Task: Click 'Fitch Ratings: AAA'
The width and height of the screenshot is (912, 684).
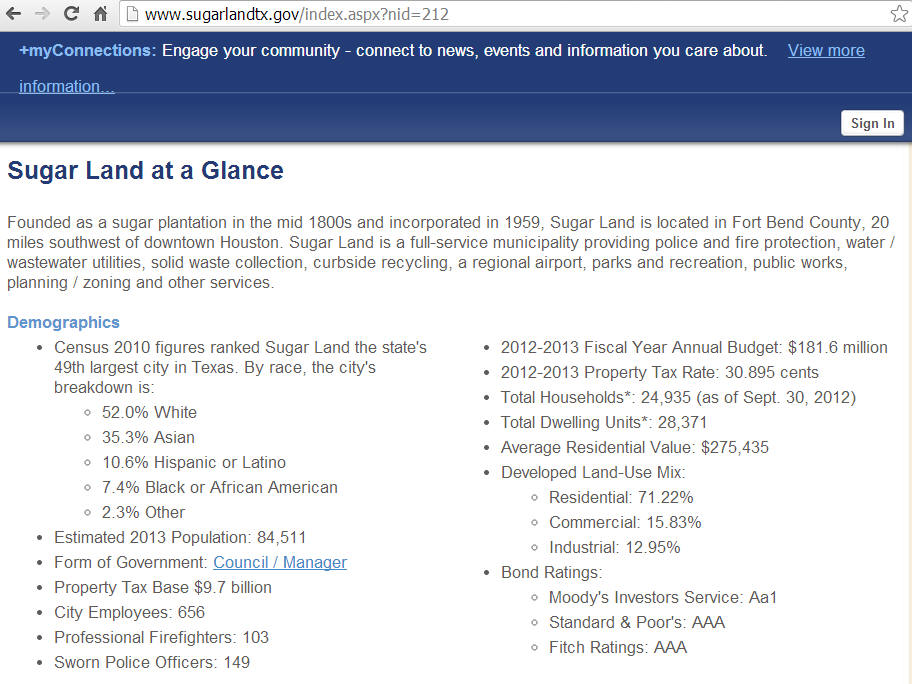Action: click(x=618, y=648)
